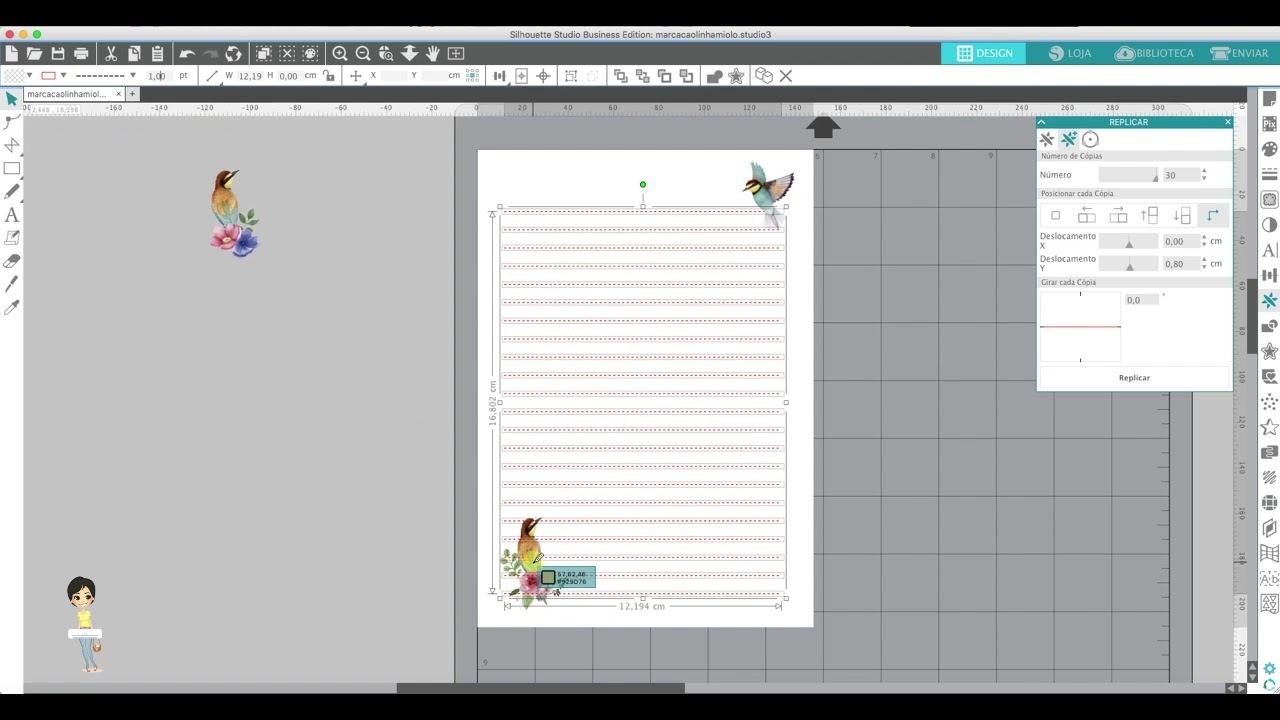Open line color dropdown arrow
Viewport: 1280px width, 720px height.
click(x=63, y=76)
